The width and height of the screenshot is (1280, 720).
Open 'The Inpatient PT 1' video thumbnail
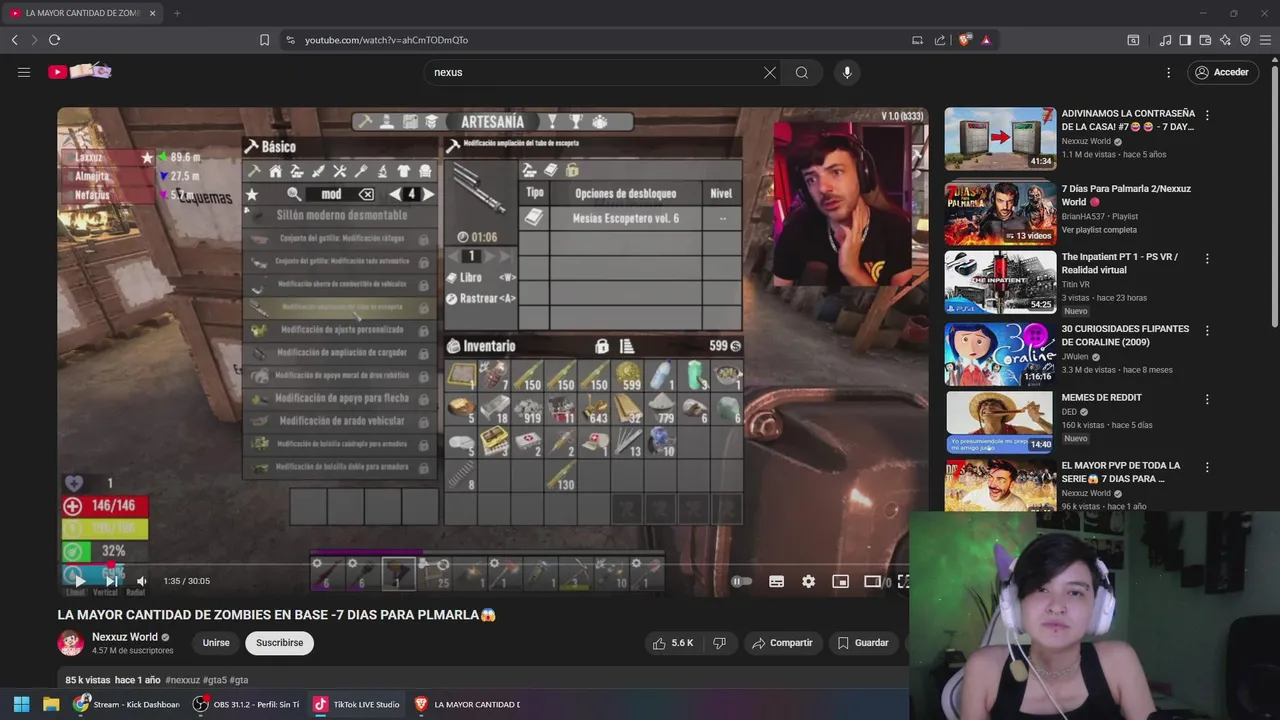click(1000, 282)
